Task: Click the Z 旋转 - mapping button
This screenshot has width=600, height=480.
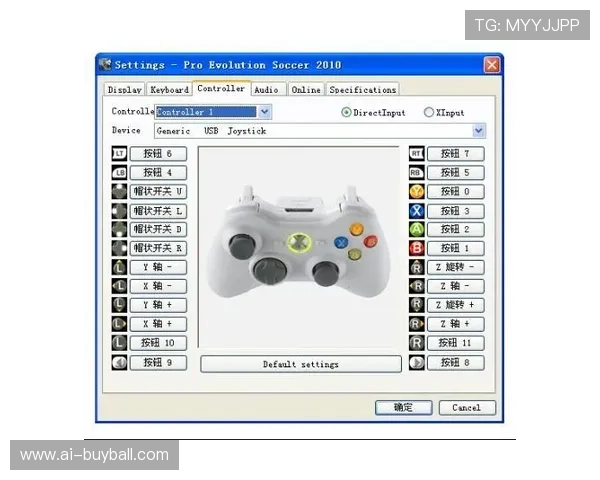Action: (455, 267)
